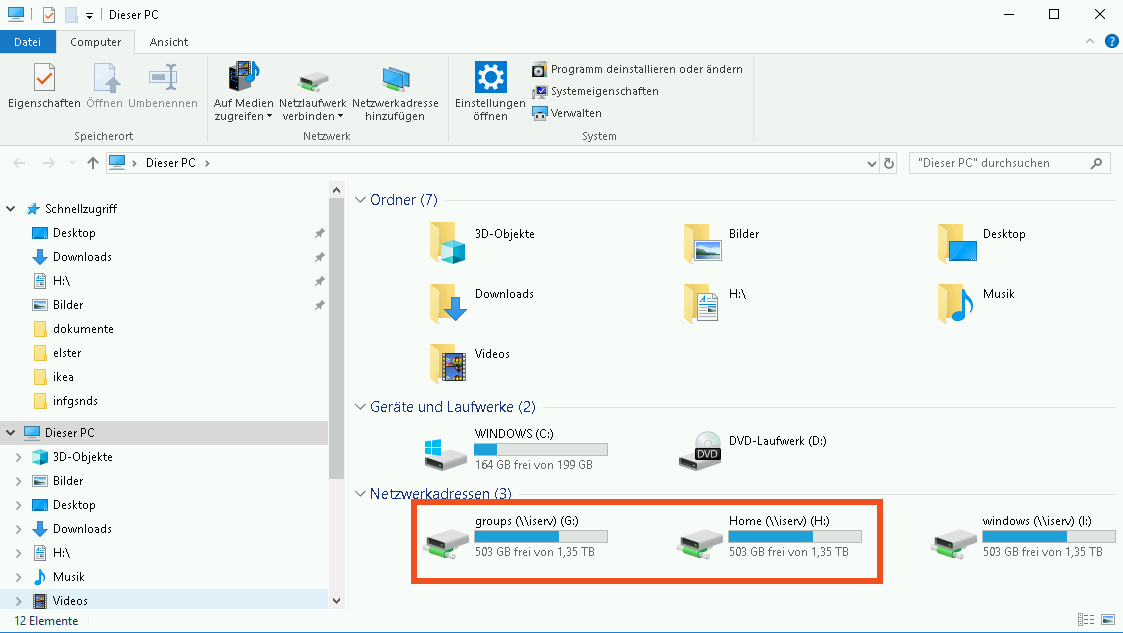Switch to details view in status bar
Viewport: 1123px width, 633px height.
coord(1086,620)
